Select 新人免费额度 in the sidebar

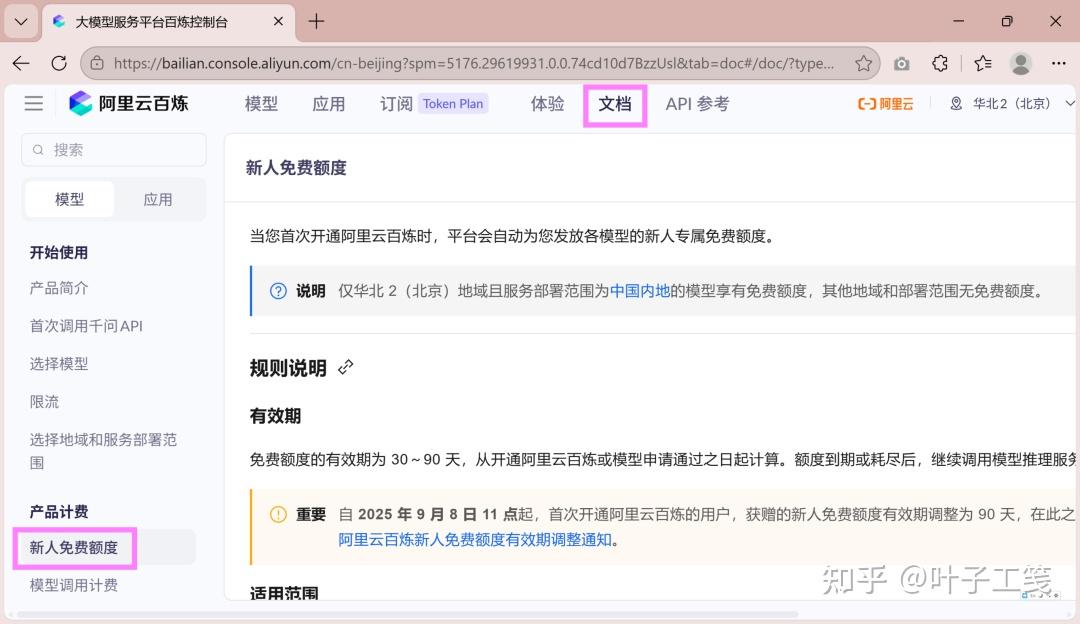[x=74, y=548]
